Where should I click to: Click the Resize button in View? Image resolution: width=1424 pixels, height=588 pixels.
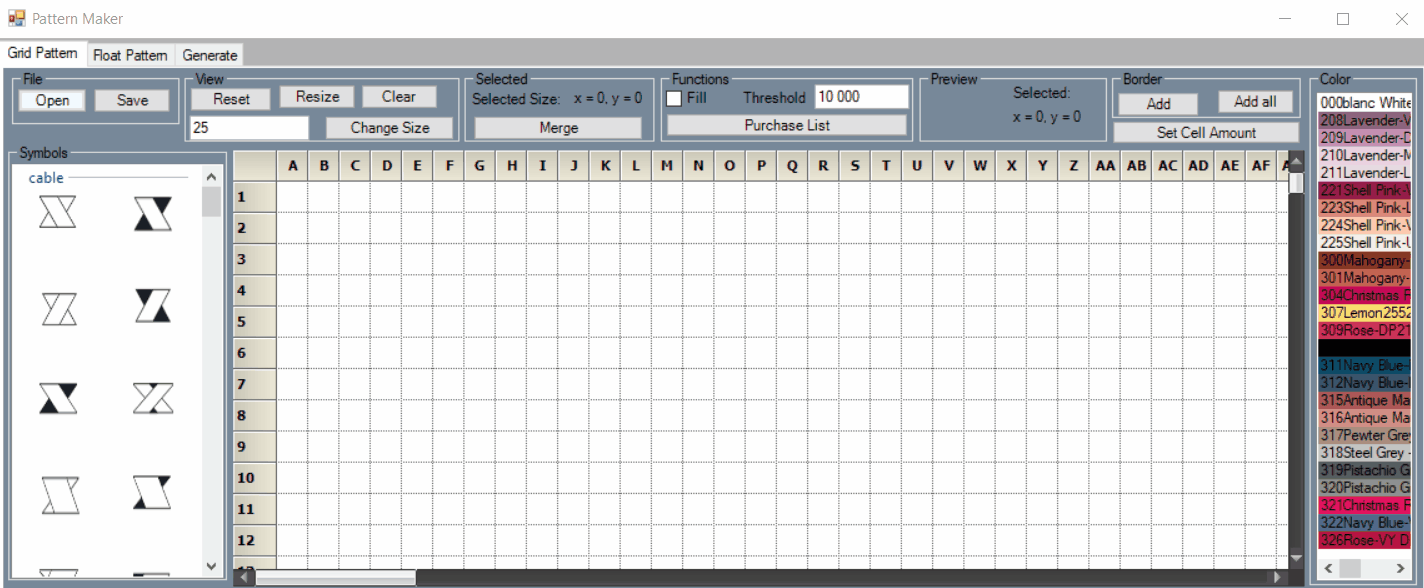318,97
